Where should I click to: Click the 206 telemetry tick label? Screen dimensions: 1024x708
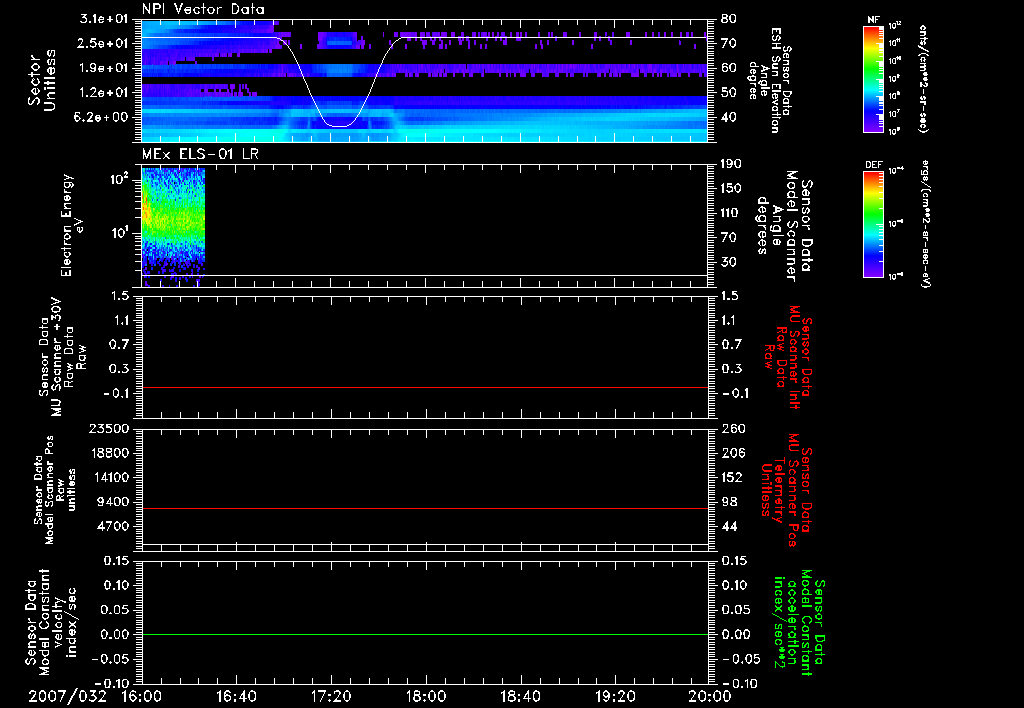tap(731, 453)
